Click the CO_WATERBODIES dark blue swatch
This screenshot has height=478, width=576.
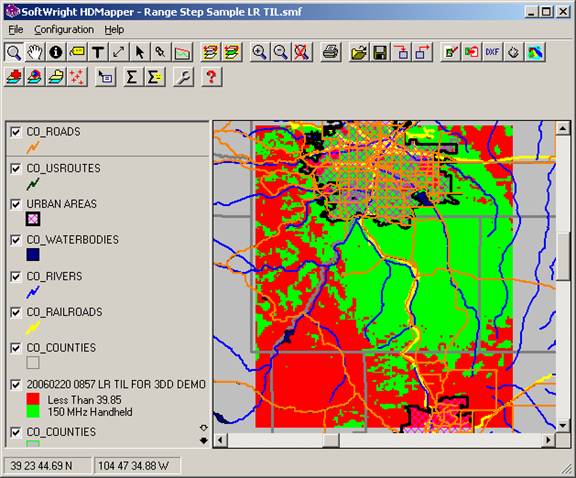click(x=33, y=254)
